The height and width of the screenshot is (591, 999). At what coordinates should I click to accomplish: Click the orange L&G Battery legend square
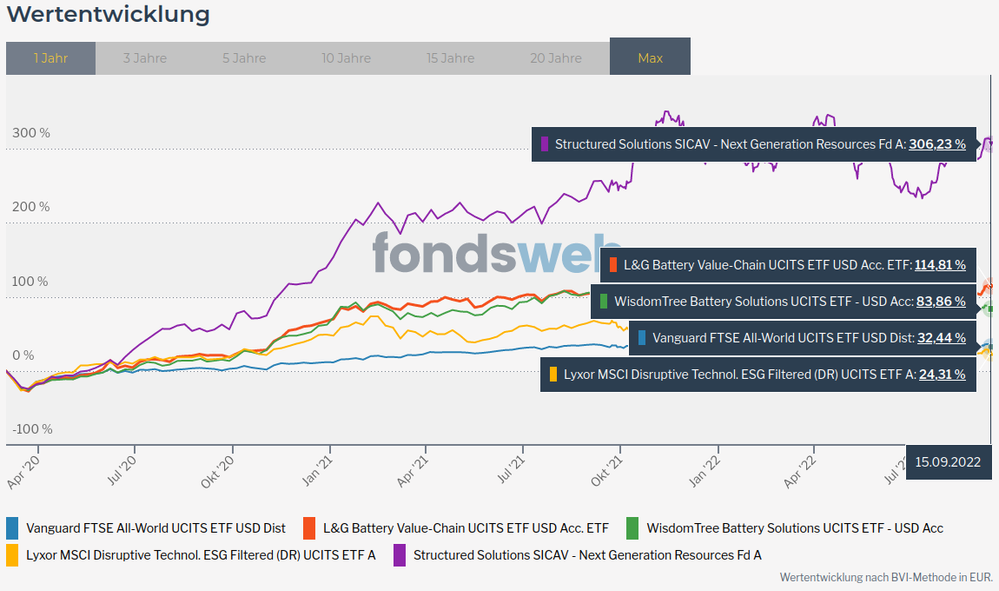coord(310,528)
